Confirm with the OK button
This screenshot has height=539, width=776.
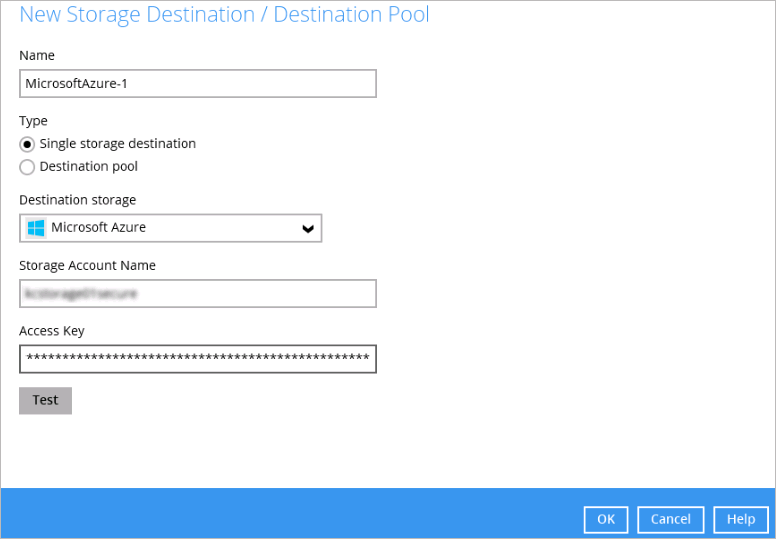coord(606,519)
